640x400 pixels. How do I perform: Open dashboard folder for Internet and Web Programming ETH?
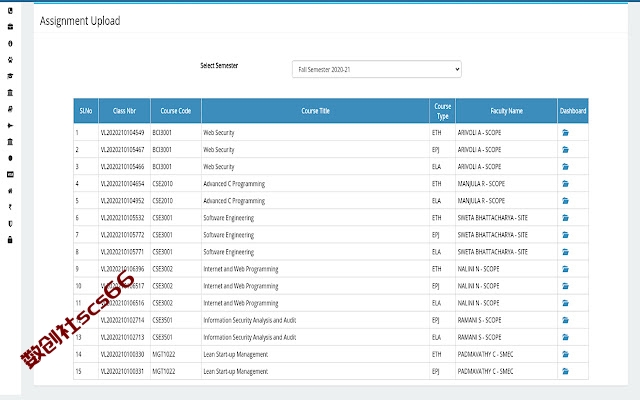(565, 269)
